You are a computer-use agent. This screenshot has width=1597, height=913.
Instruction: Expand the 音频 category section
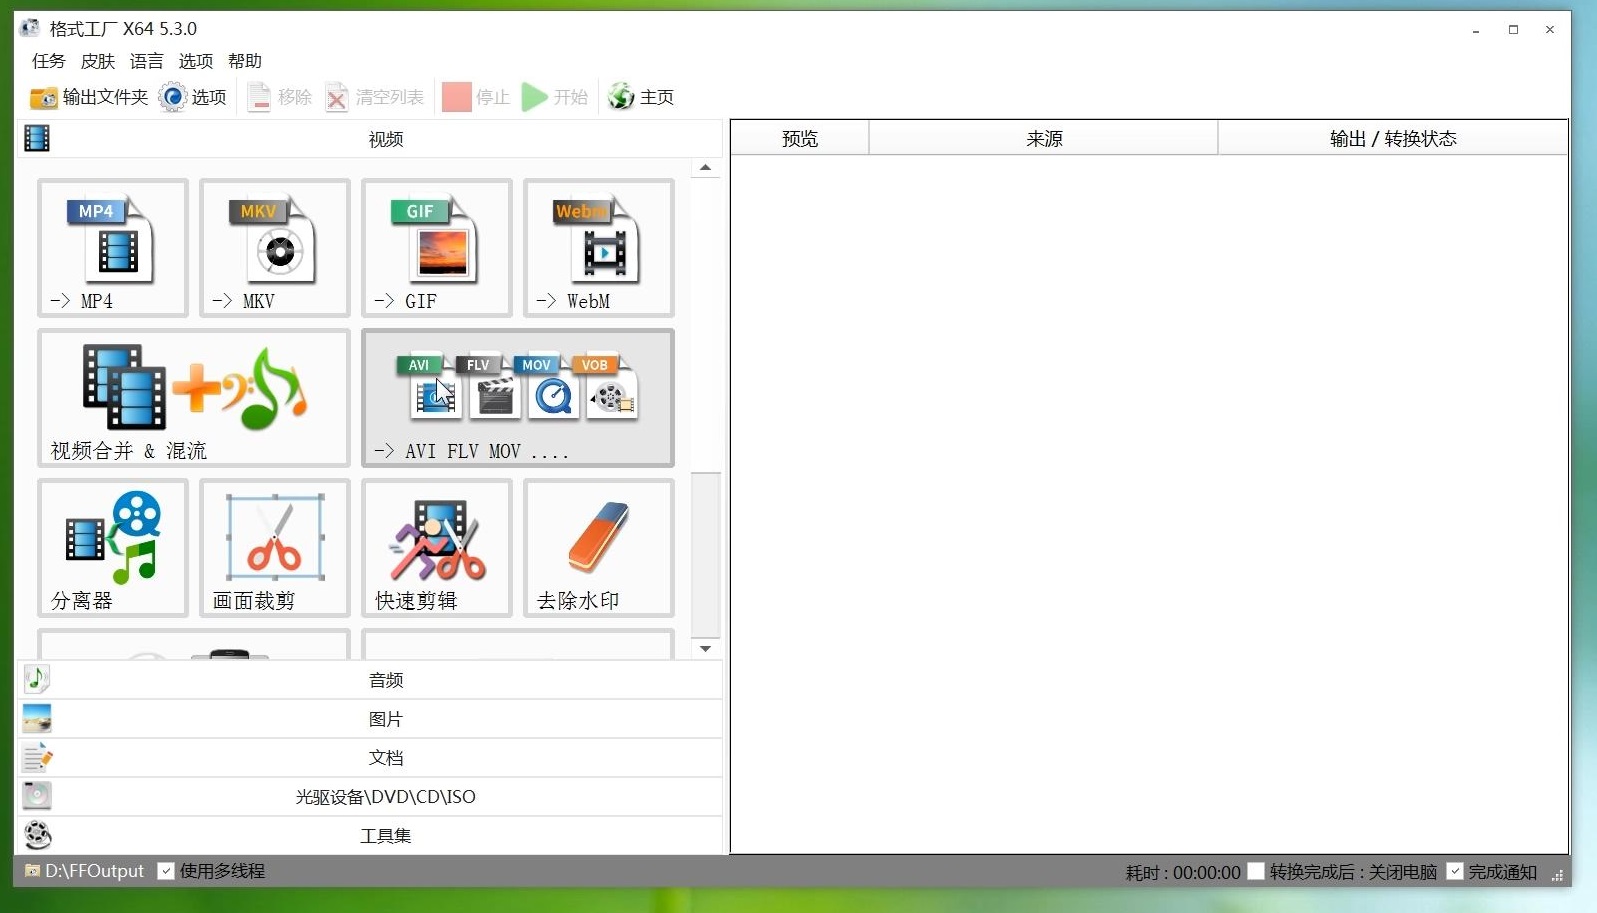[x=370, y=680]
